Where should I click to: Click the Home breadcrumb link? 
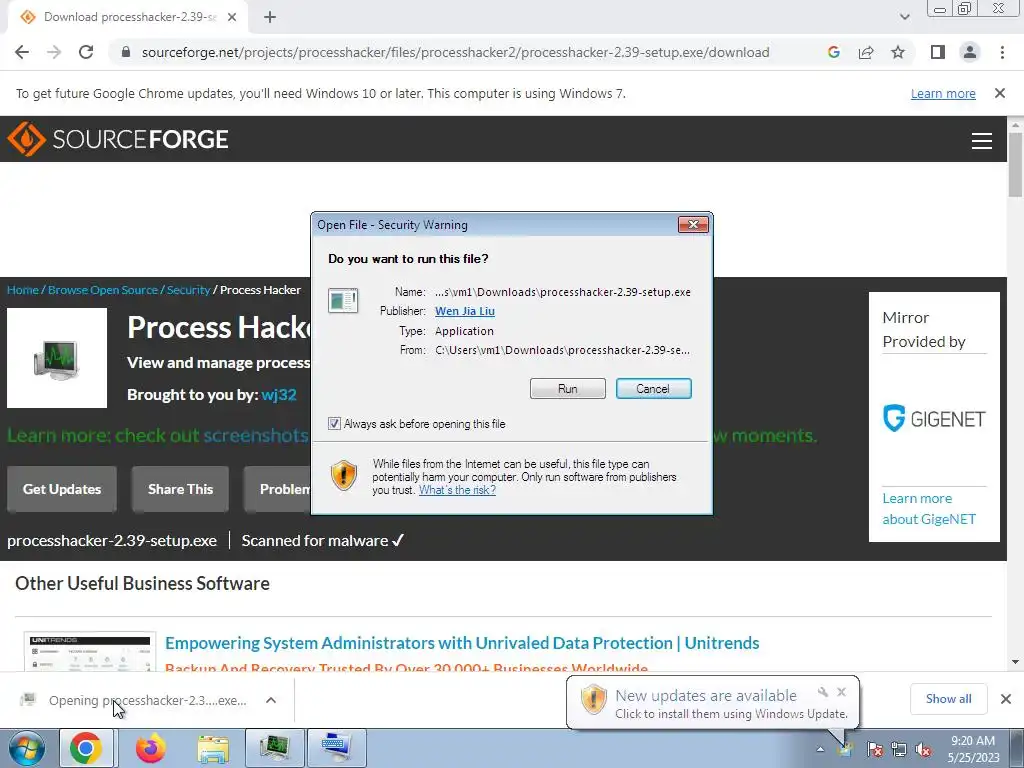[23, 290]
